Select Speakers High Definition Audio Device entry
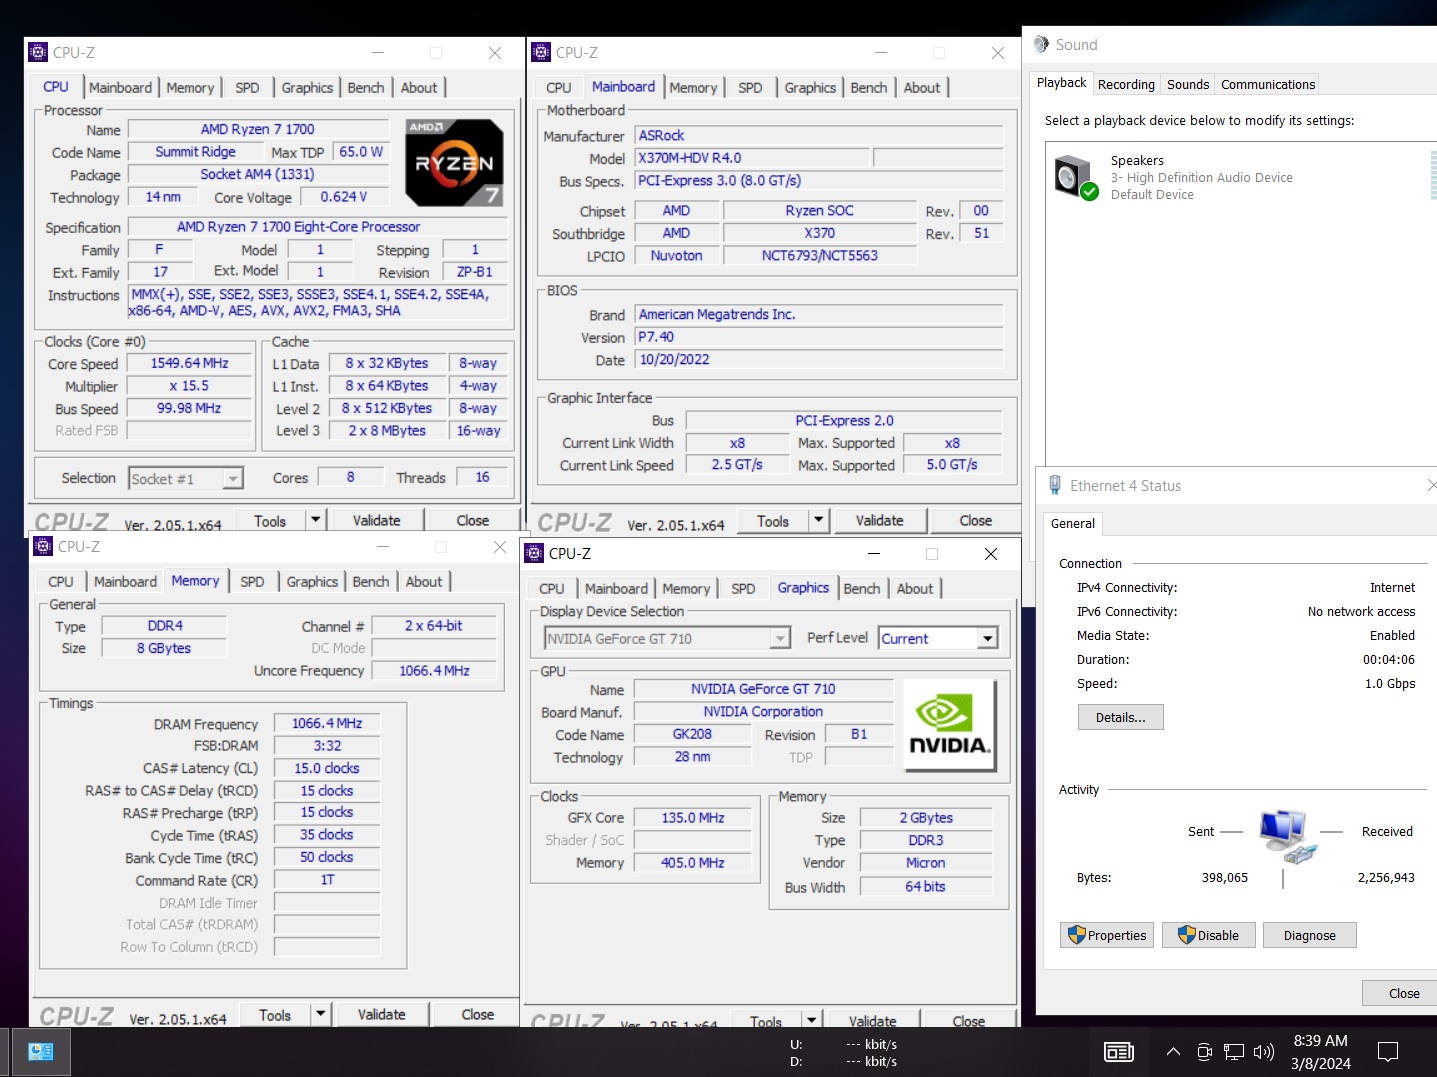This screenshot has height=1077, width=1437. click(1240, 177)
